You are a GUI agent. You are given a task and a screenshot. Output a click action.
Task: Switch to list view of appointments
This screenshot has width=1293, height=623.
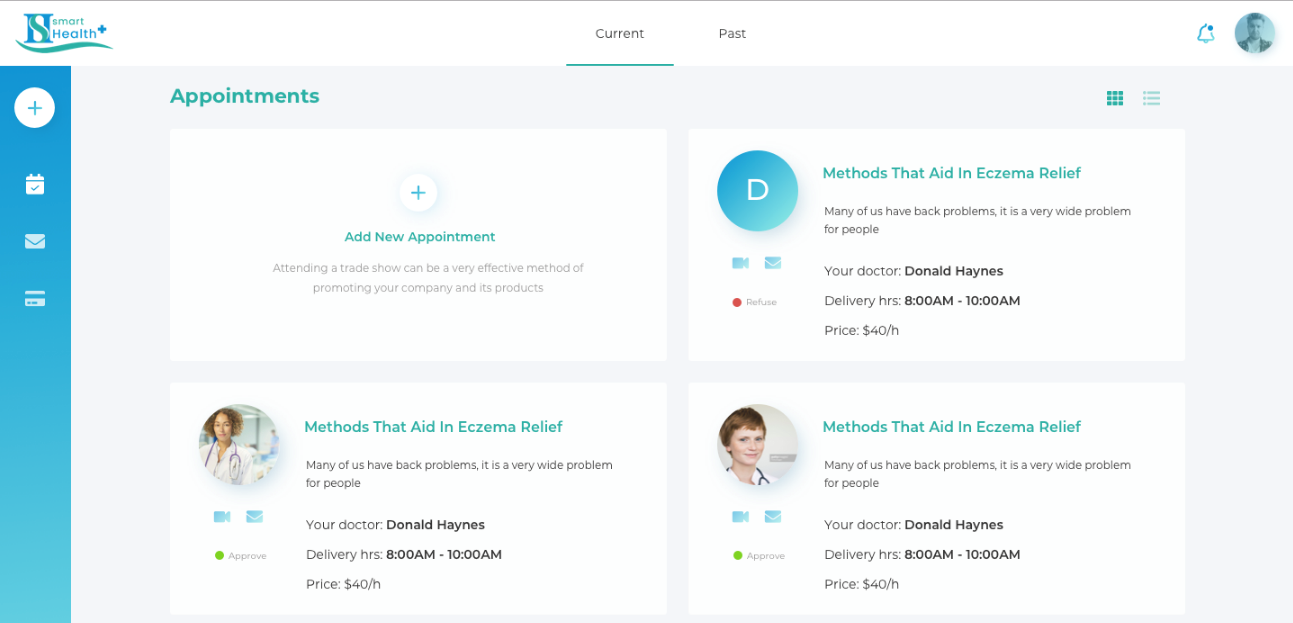click(1151, 98)
